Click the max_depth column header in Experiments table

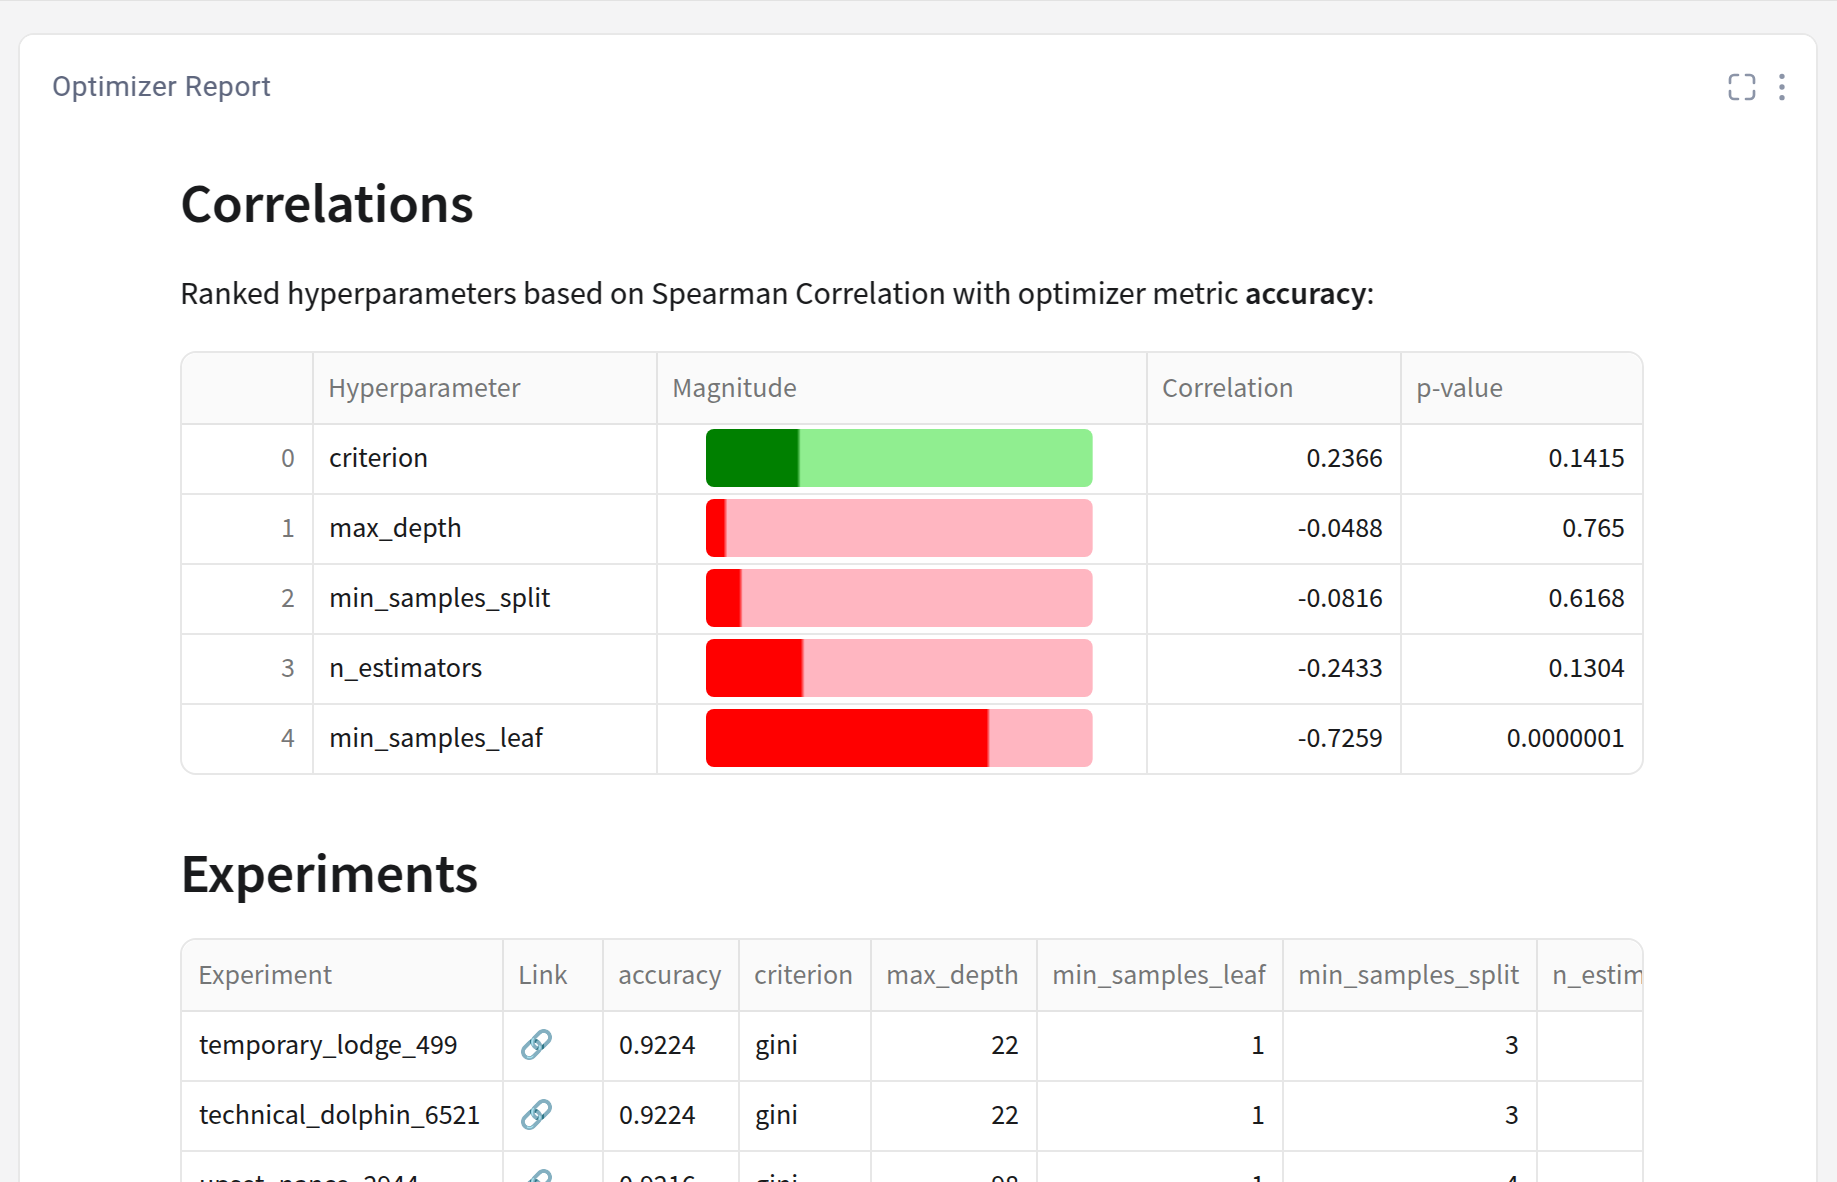tap(951, 974)
